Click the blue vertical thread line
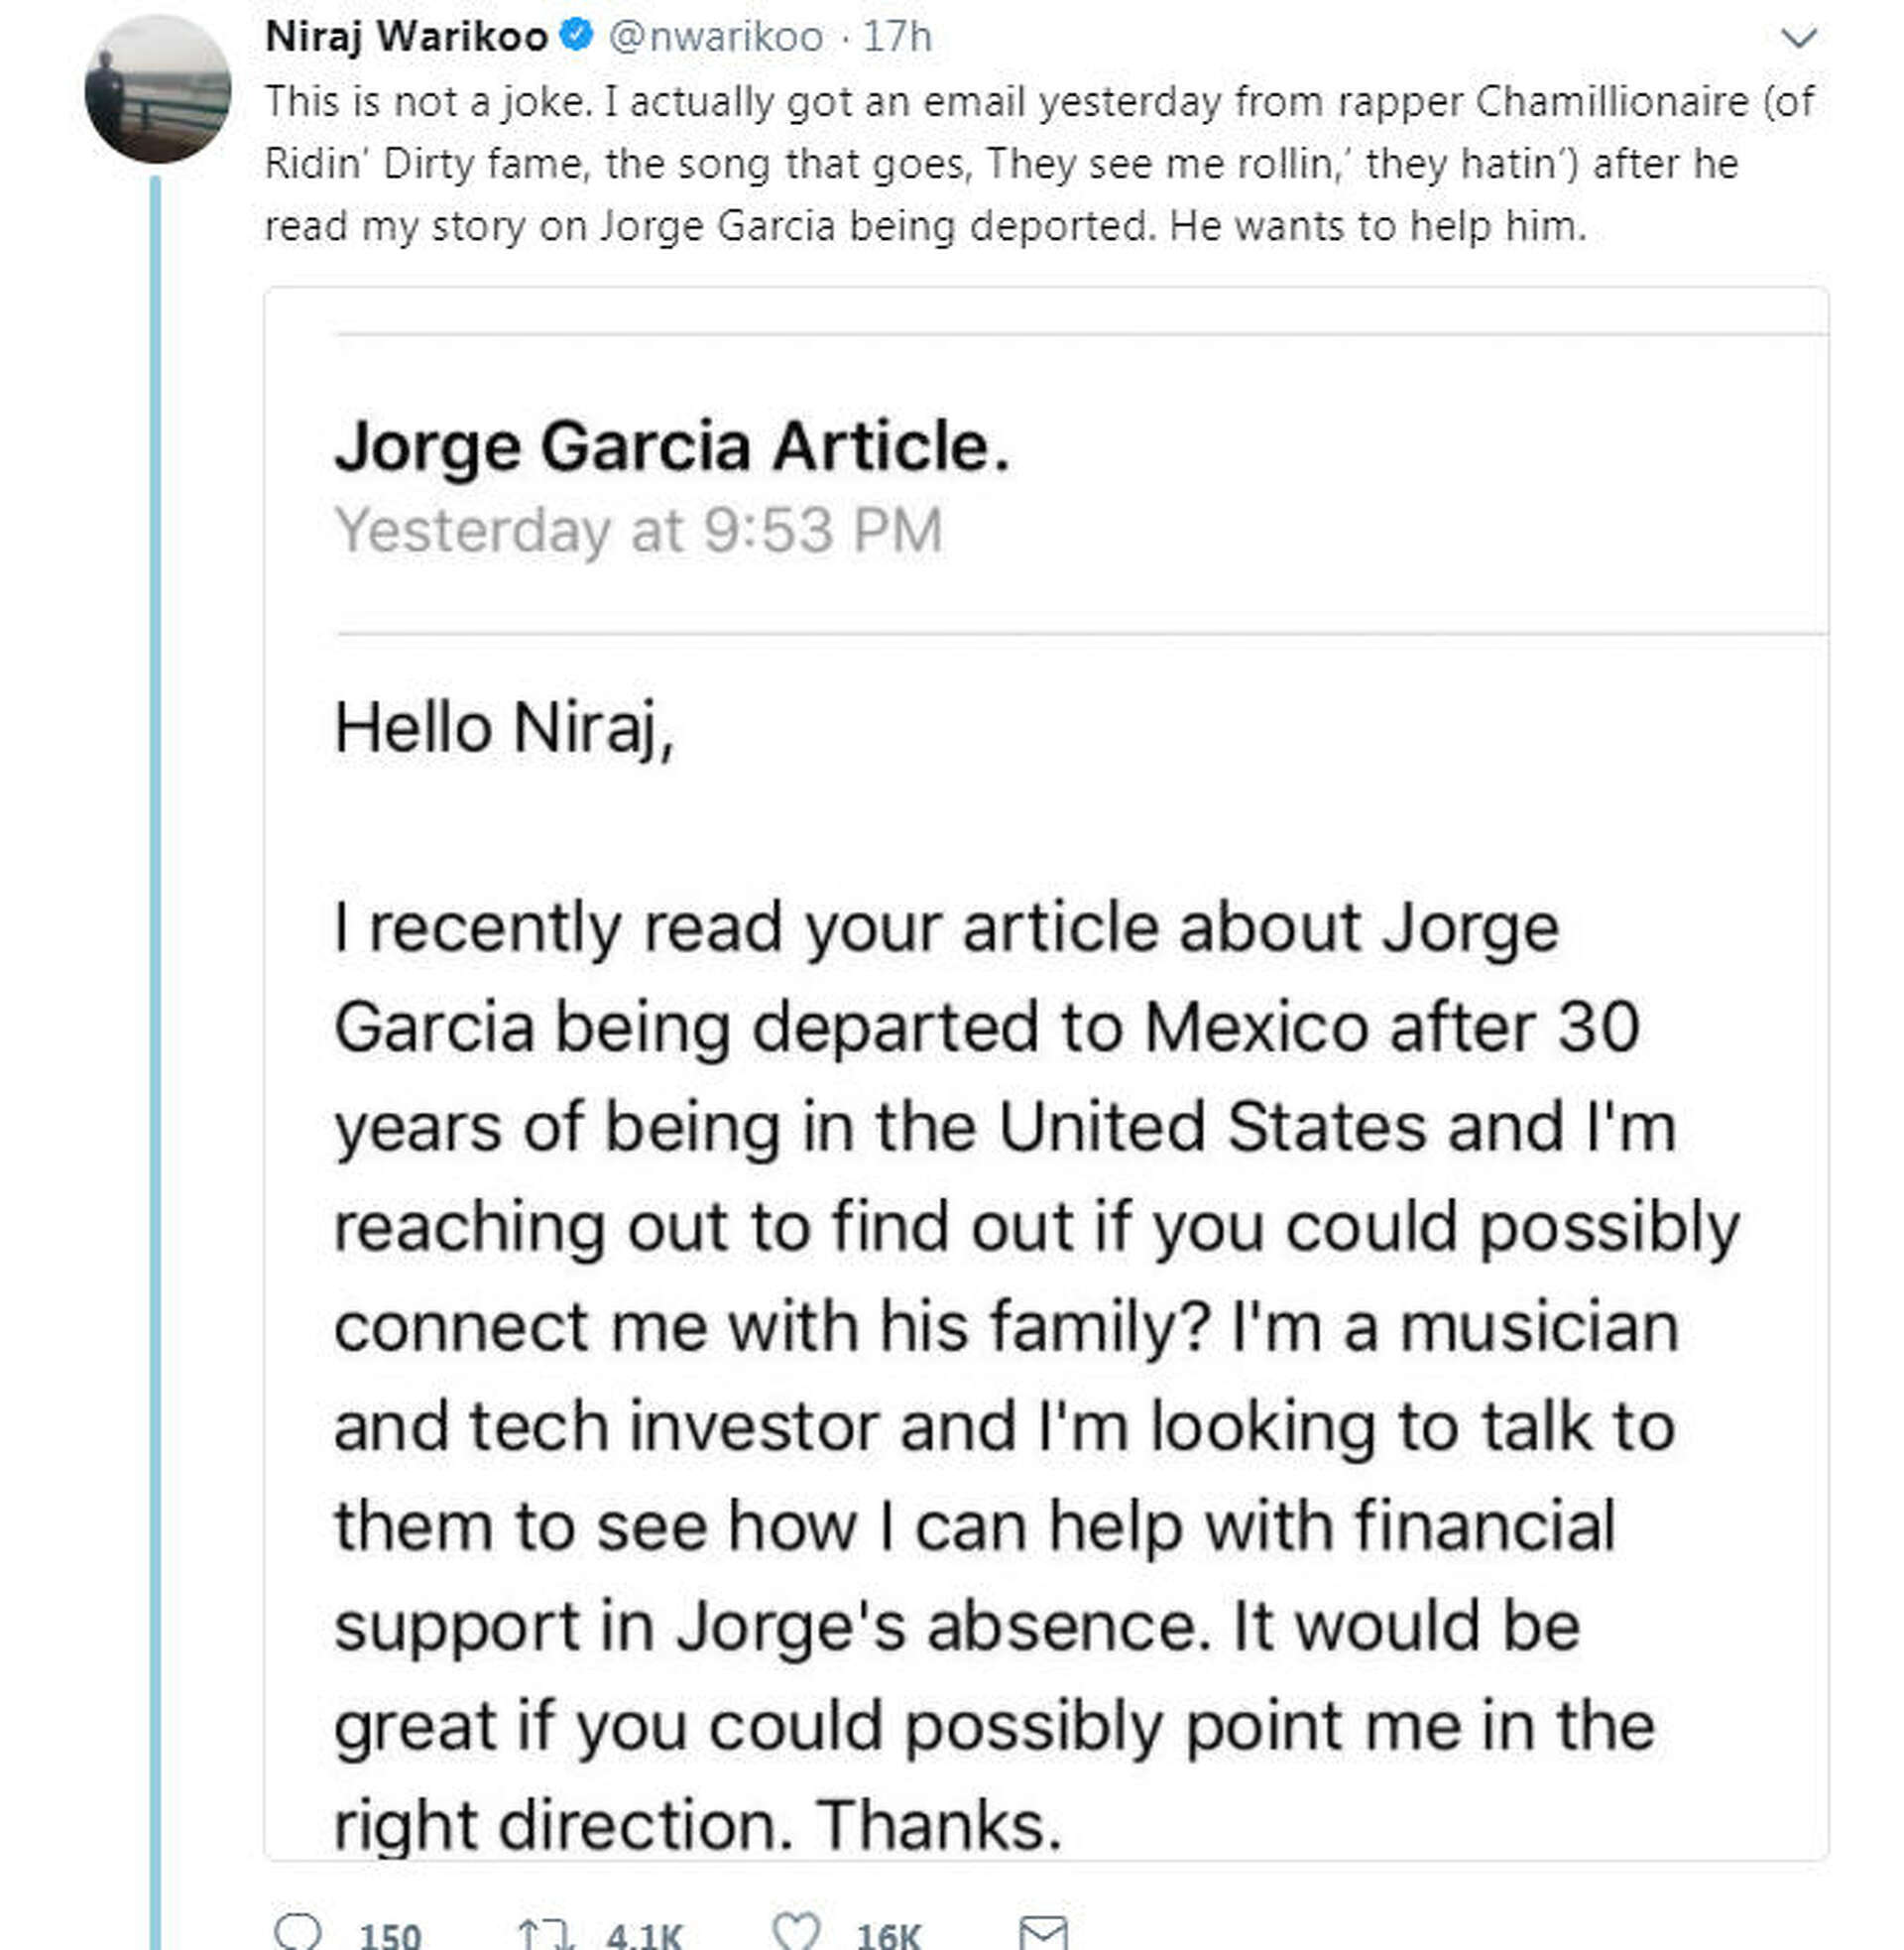This screenshot has height=1950, width=1904. pyautogui.click(x=155, y=1000)
